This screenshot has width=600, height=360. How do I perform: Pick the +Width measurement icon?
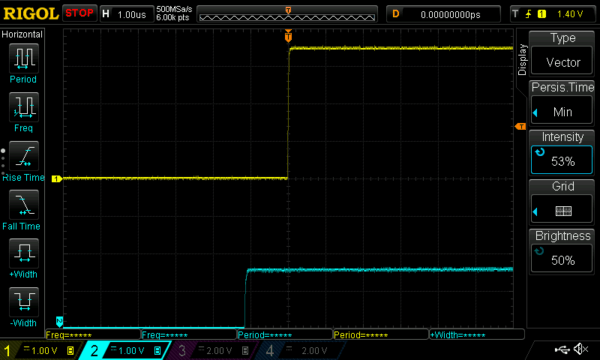click(24, 253)
